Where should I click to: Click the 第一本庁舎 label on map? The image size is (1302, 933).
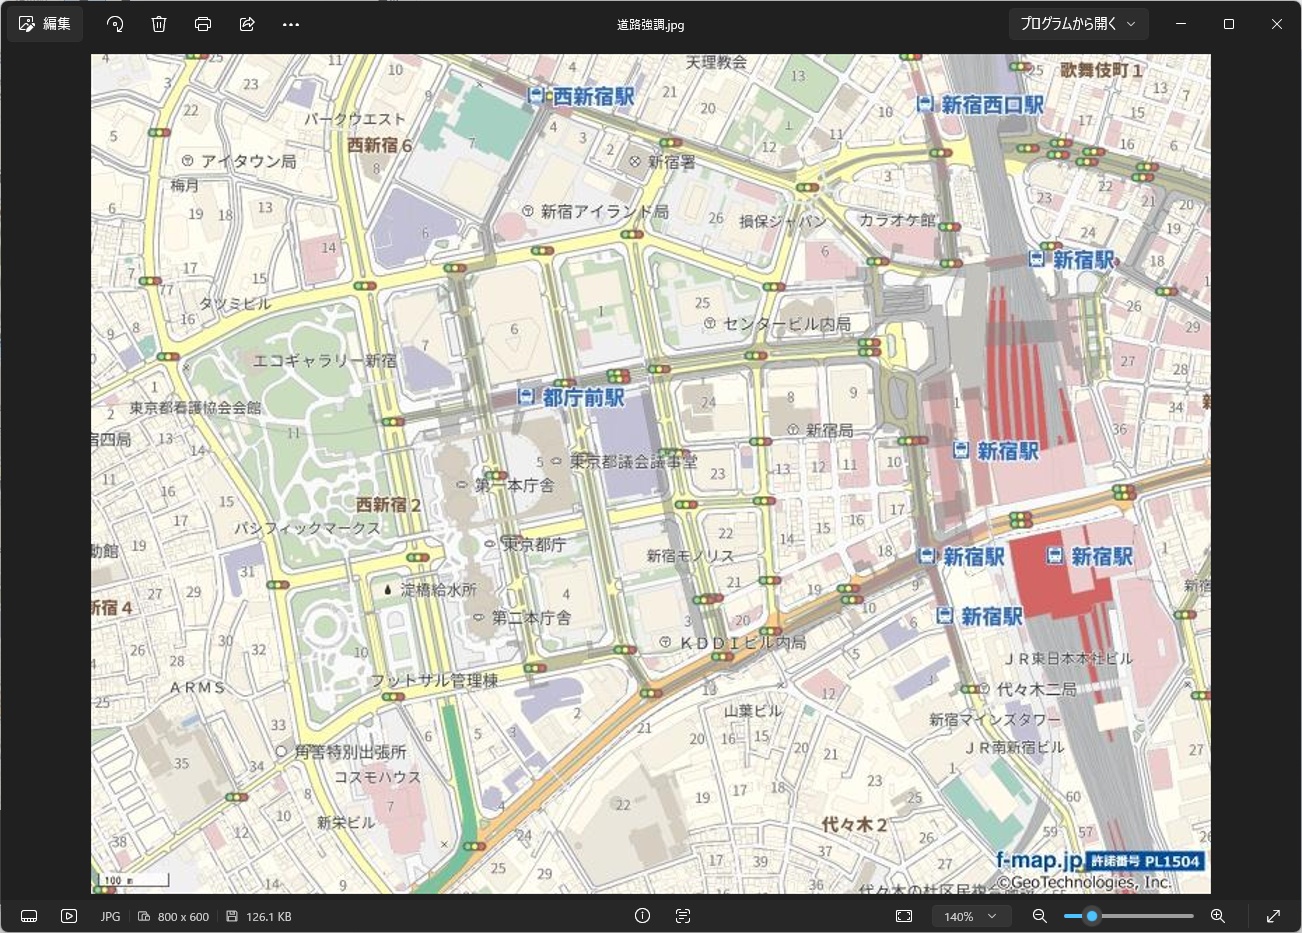514,485
